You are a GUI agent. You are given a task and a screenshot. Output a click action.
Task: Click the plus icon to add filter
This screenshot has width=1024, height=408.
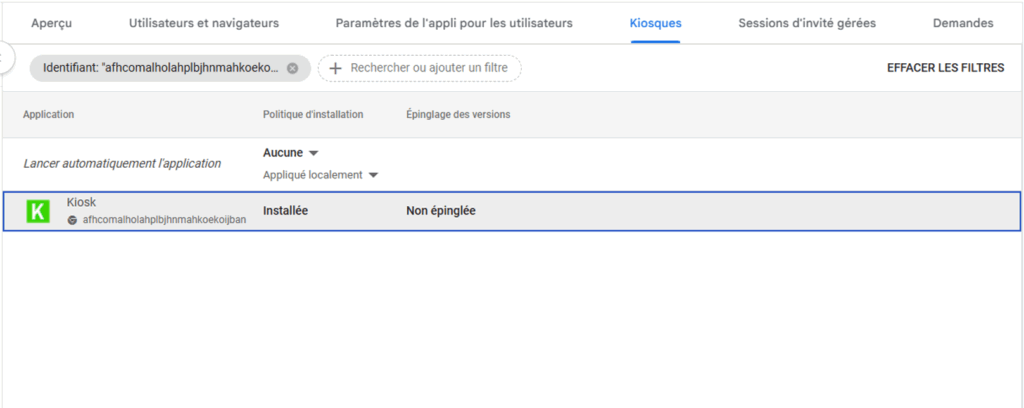pyautogui.click(x=335, y=68)
